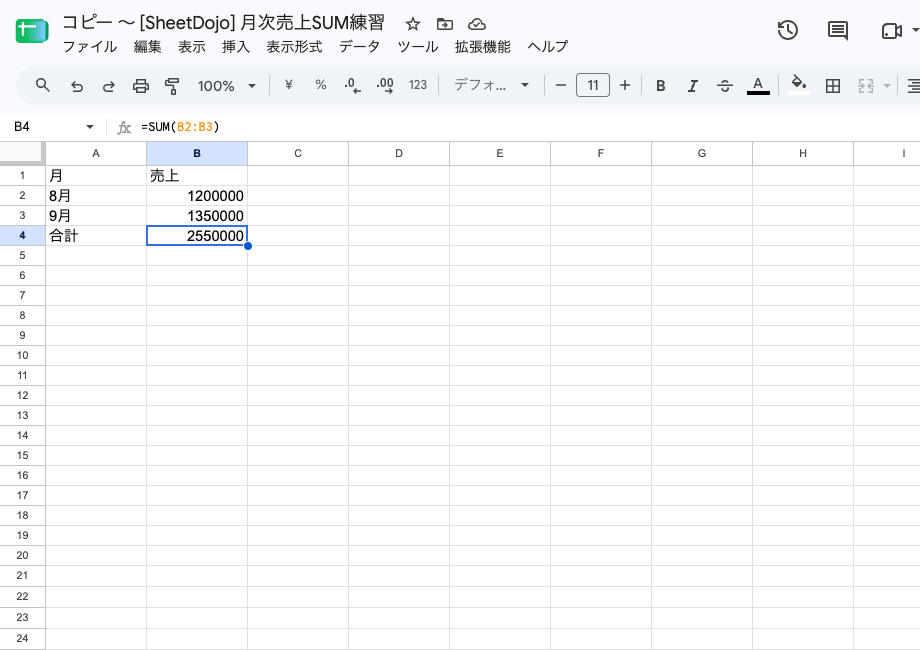Viewport: 920px width, 650px height.
Task: Select cell with value 1350000
Action: (197, 215)
